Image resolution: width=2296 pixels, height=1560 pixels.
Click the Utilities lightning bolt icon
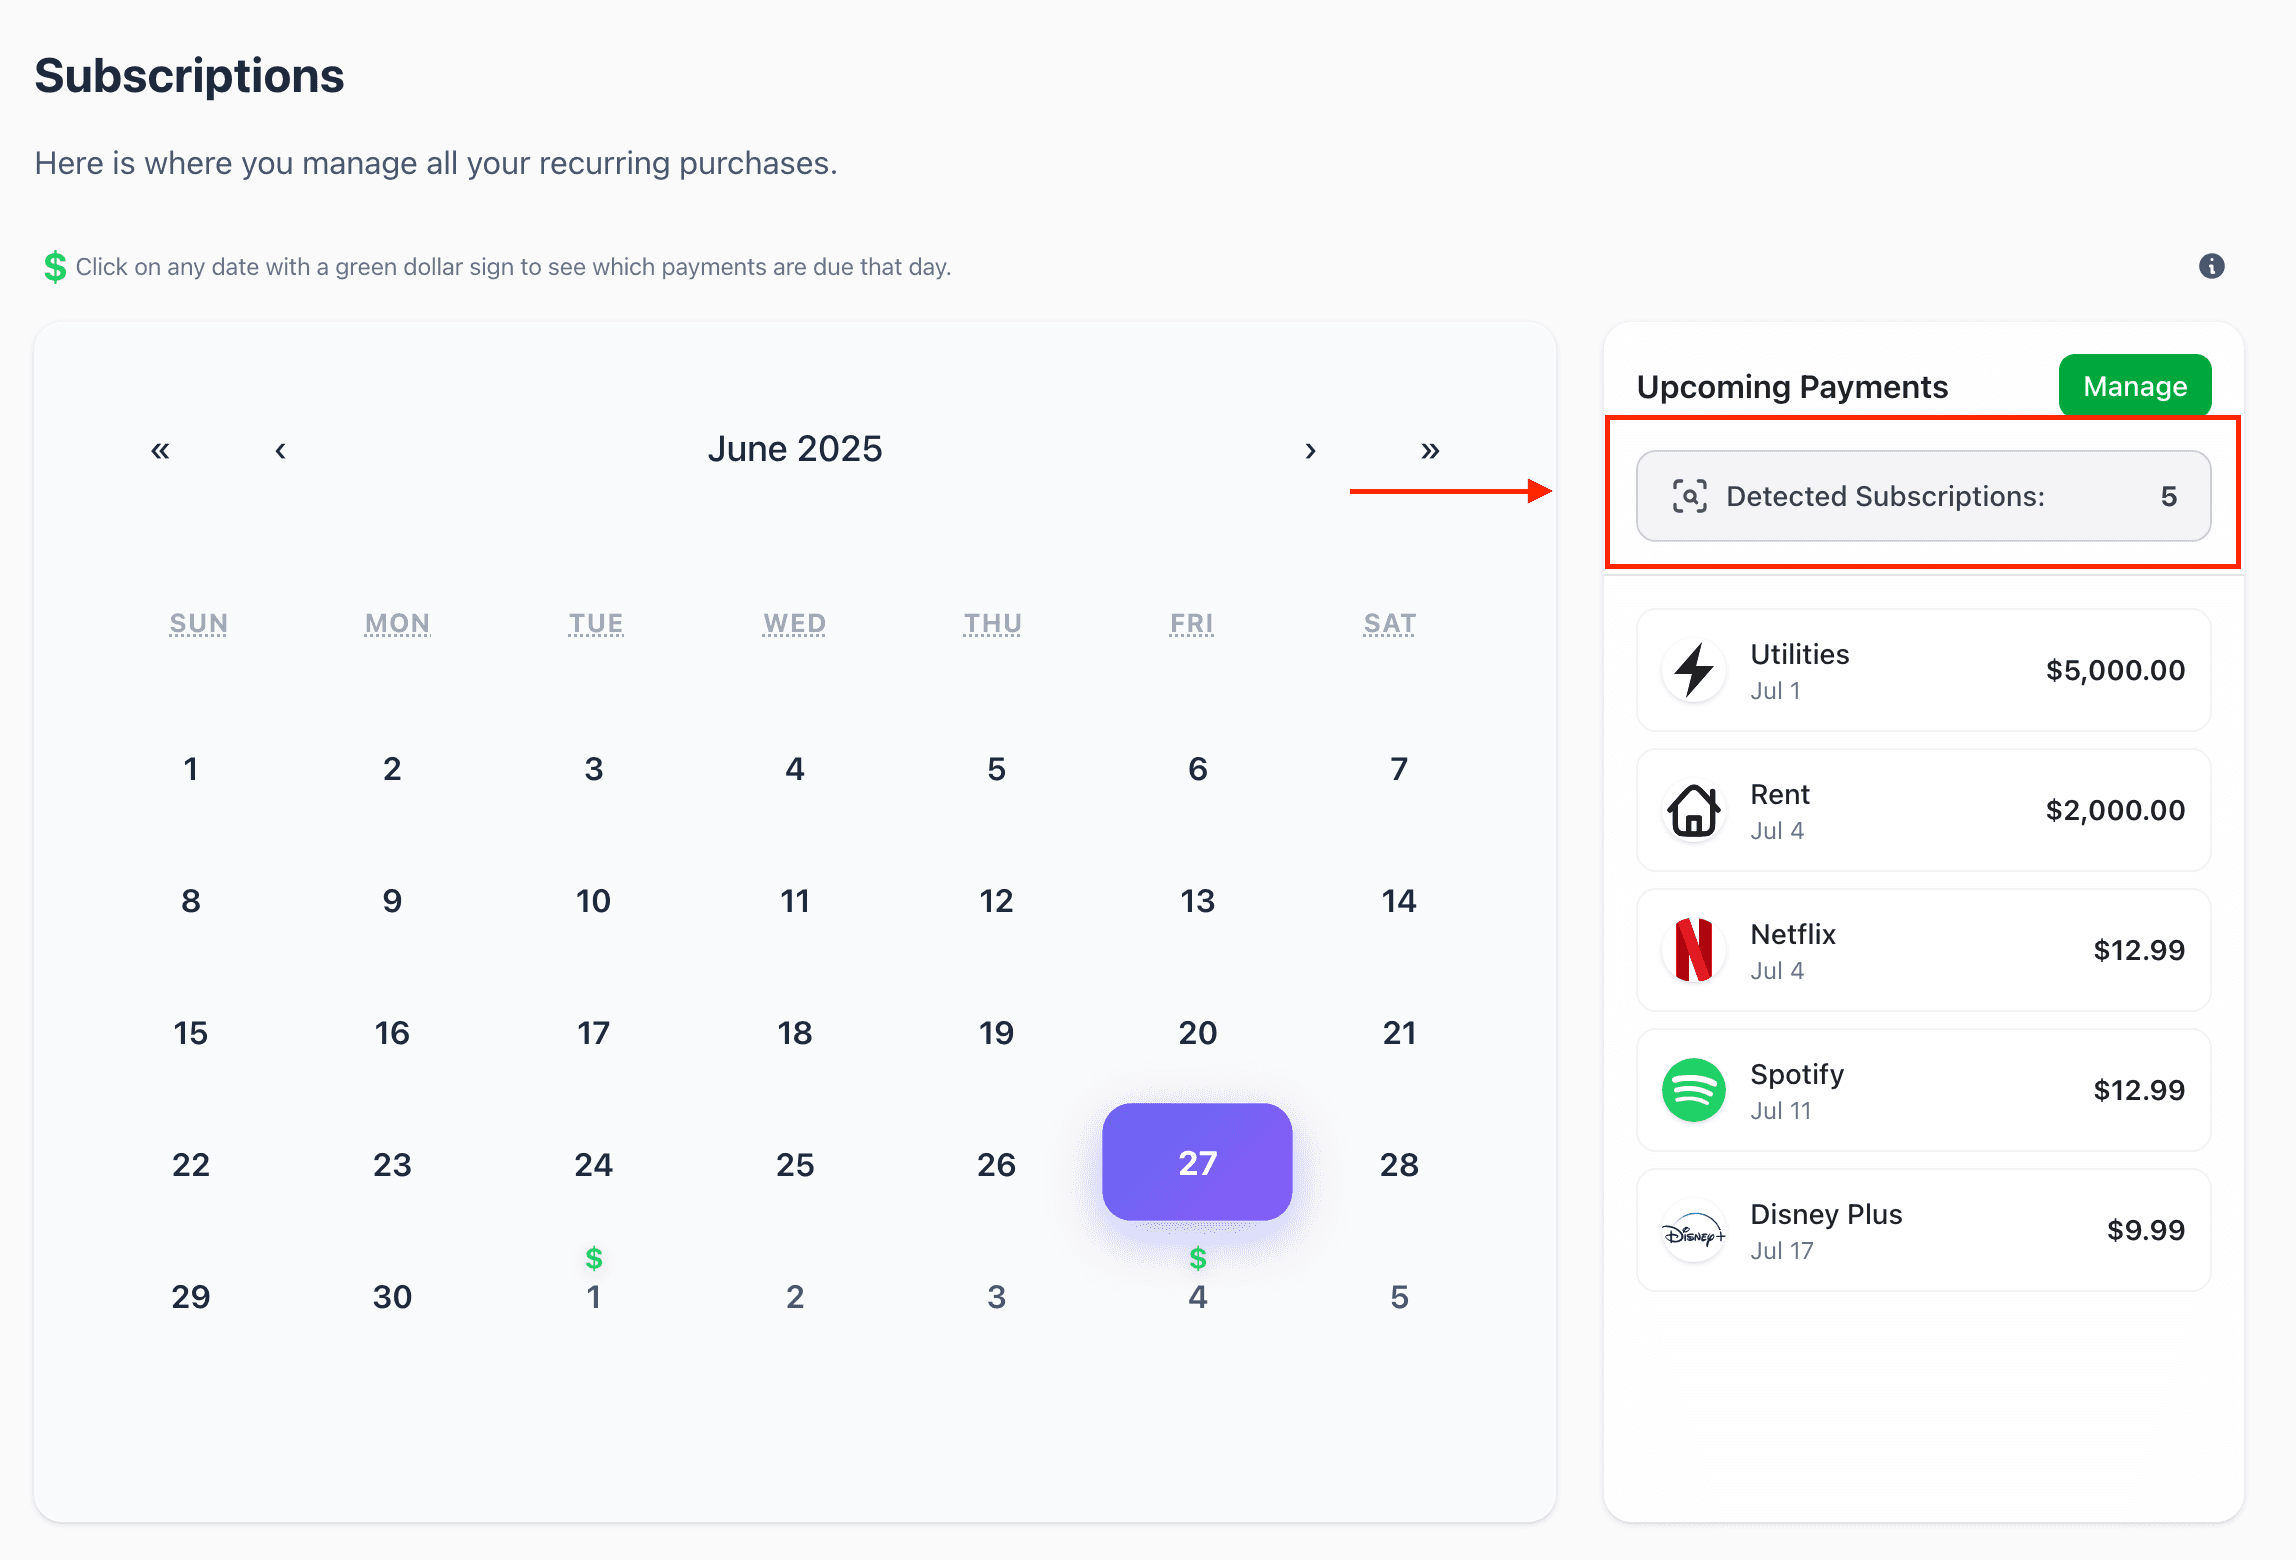click(1694, 670)
